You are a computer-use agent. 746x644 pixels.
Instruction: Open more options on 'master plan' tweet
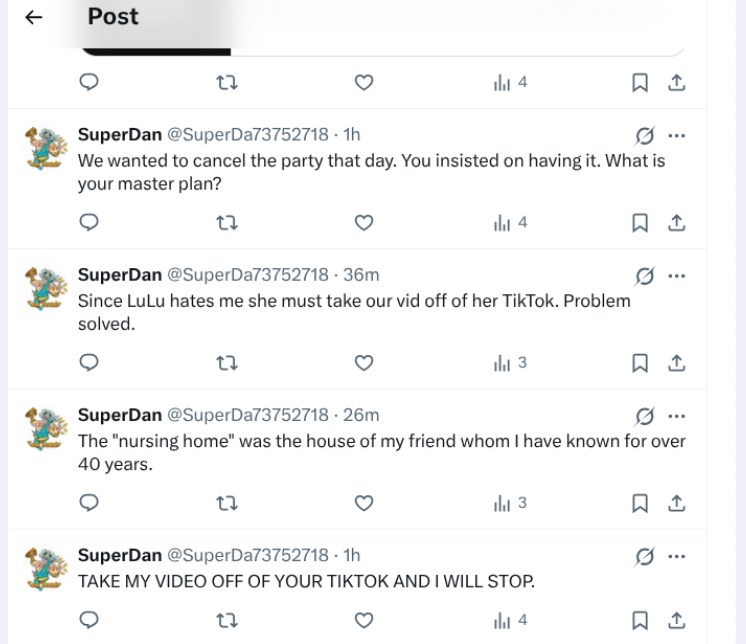677,135
